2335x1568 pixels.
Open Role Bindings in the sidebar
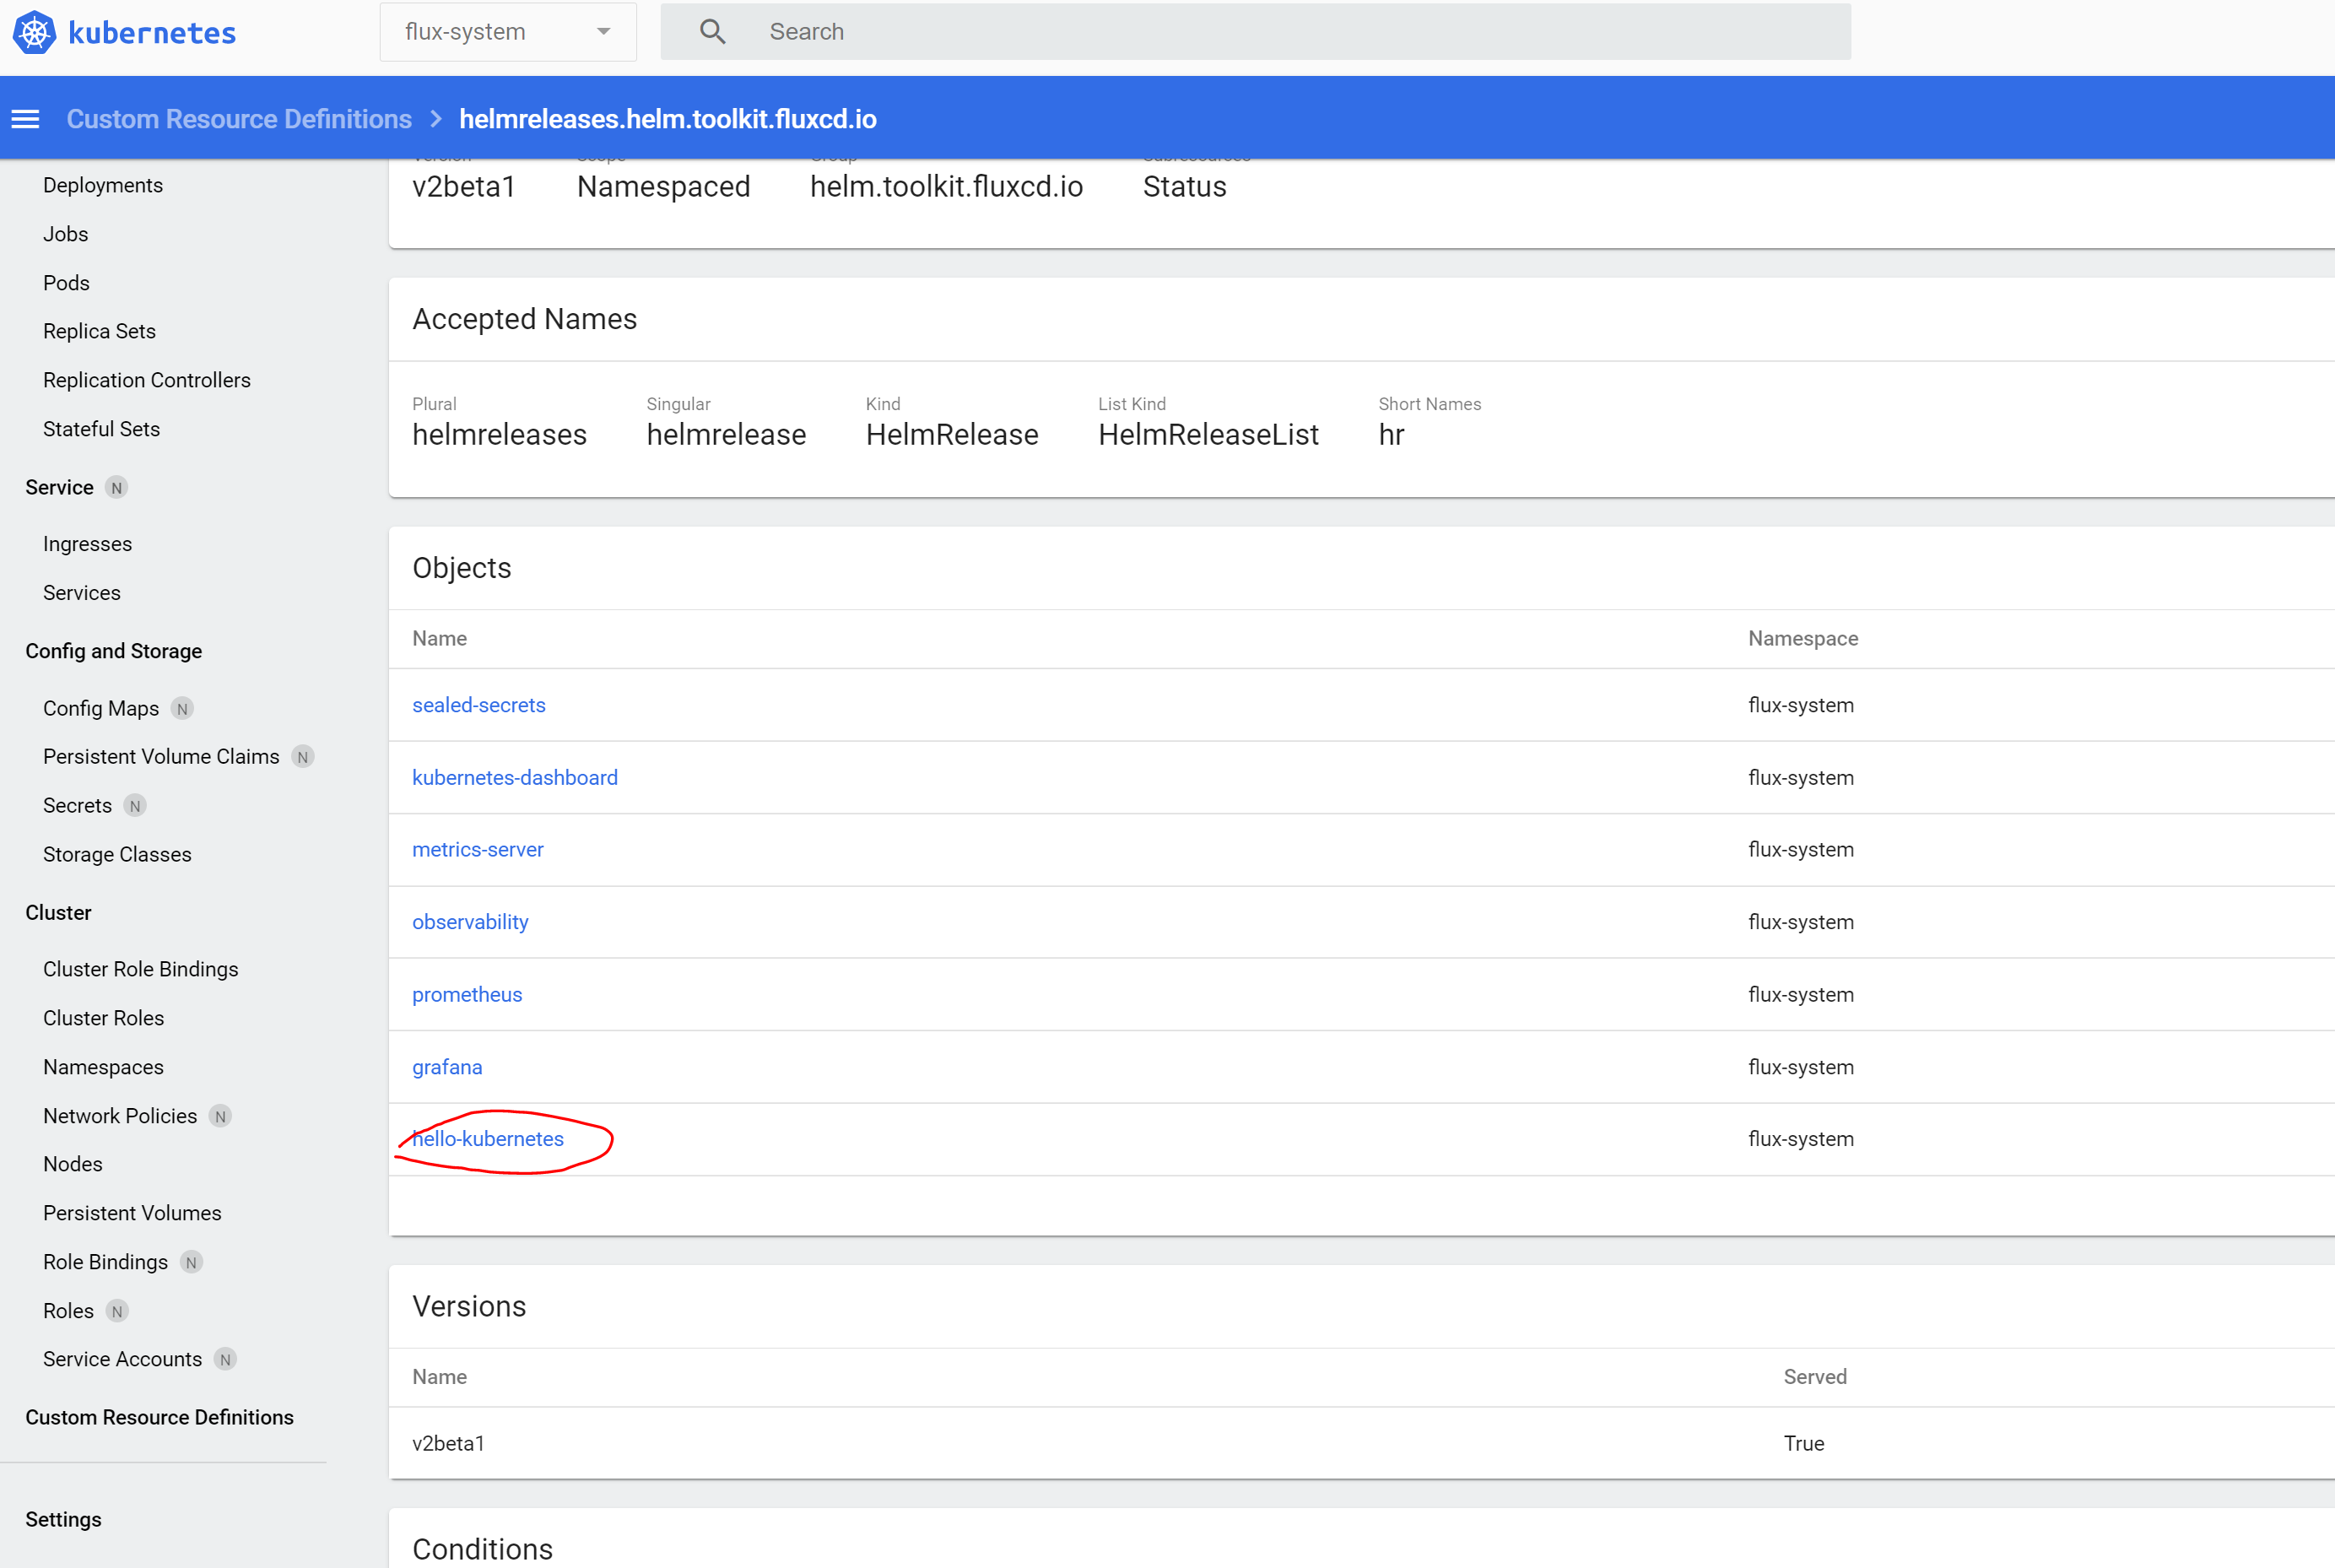click(106, 1262)
